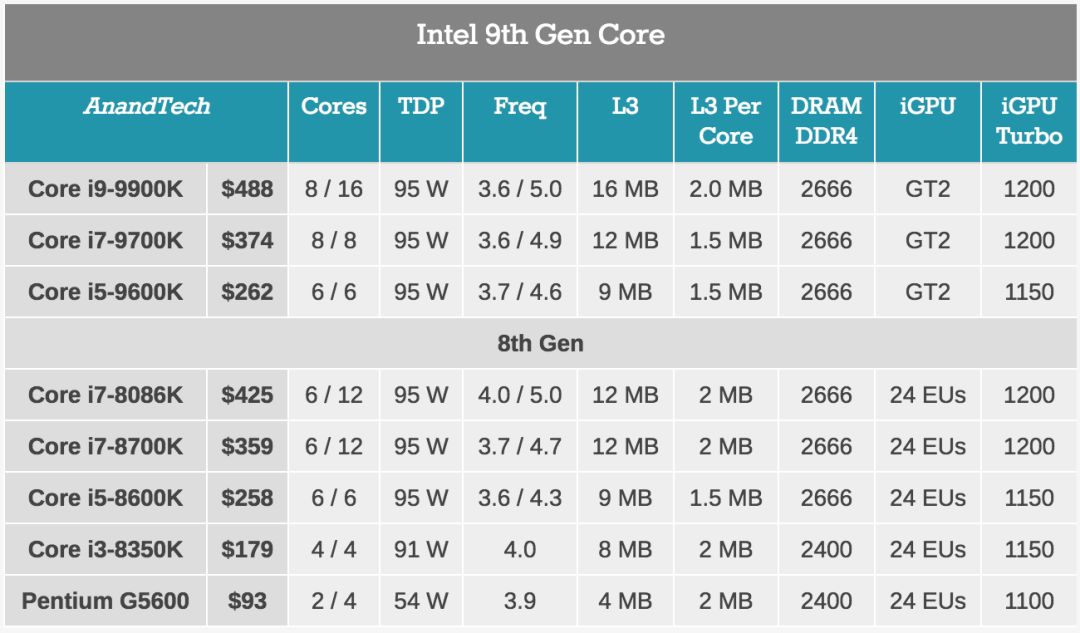Click the Core i5-9600K row label
The image size is (1080, 633).
click(x=106, y=293)
